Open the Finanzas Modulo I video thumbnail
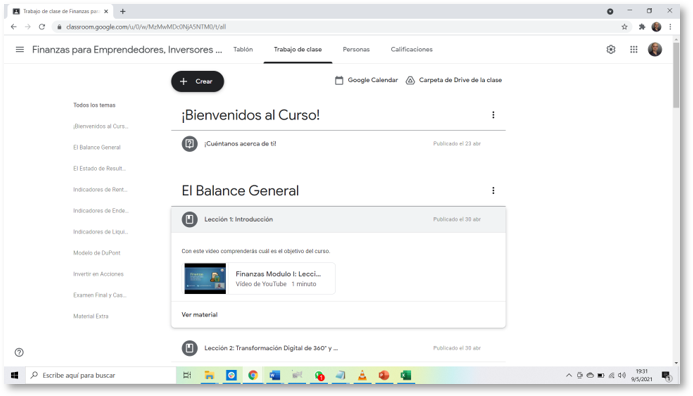The image size is (693, 396). [205, 278]
